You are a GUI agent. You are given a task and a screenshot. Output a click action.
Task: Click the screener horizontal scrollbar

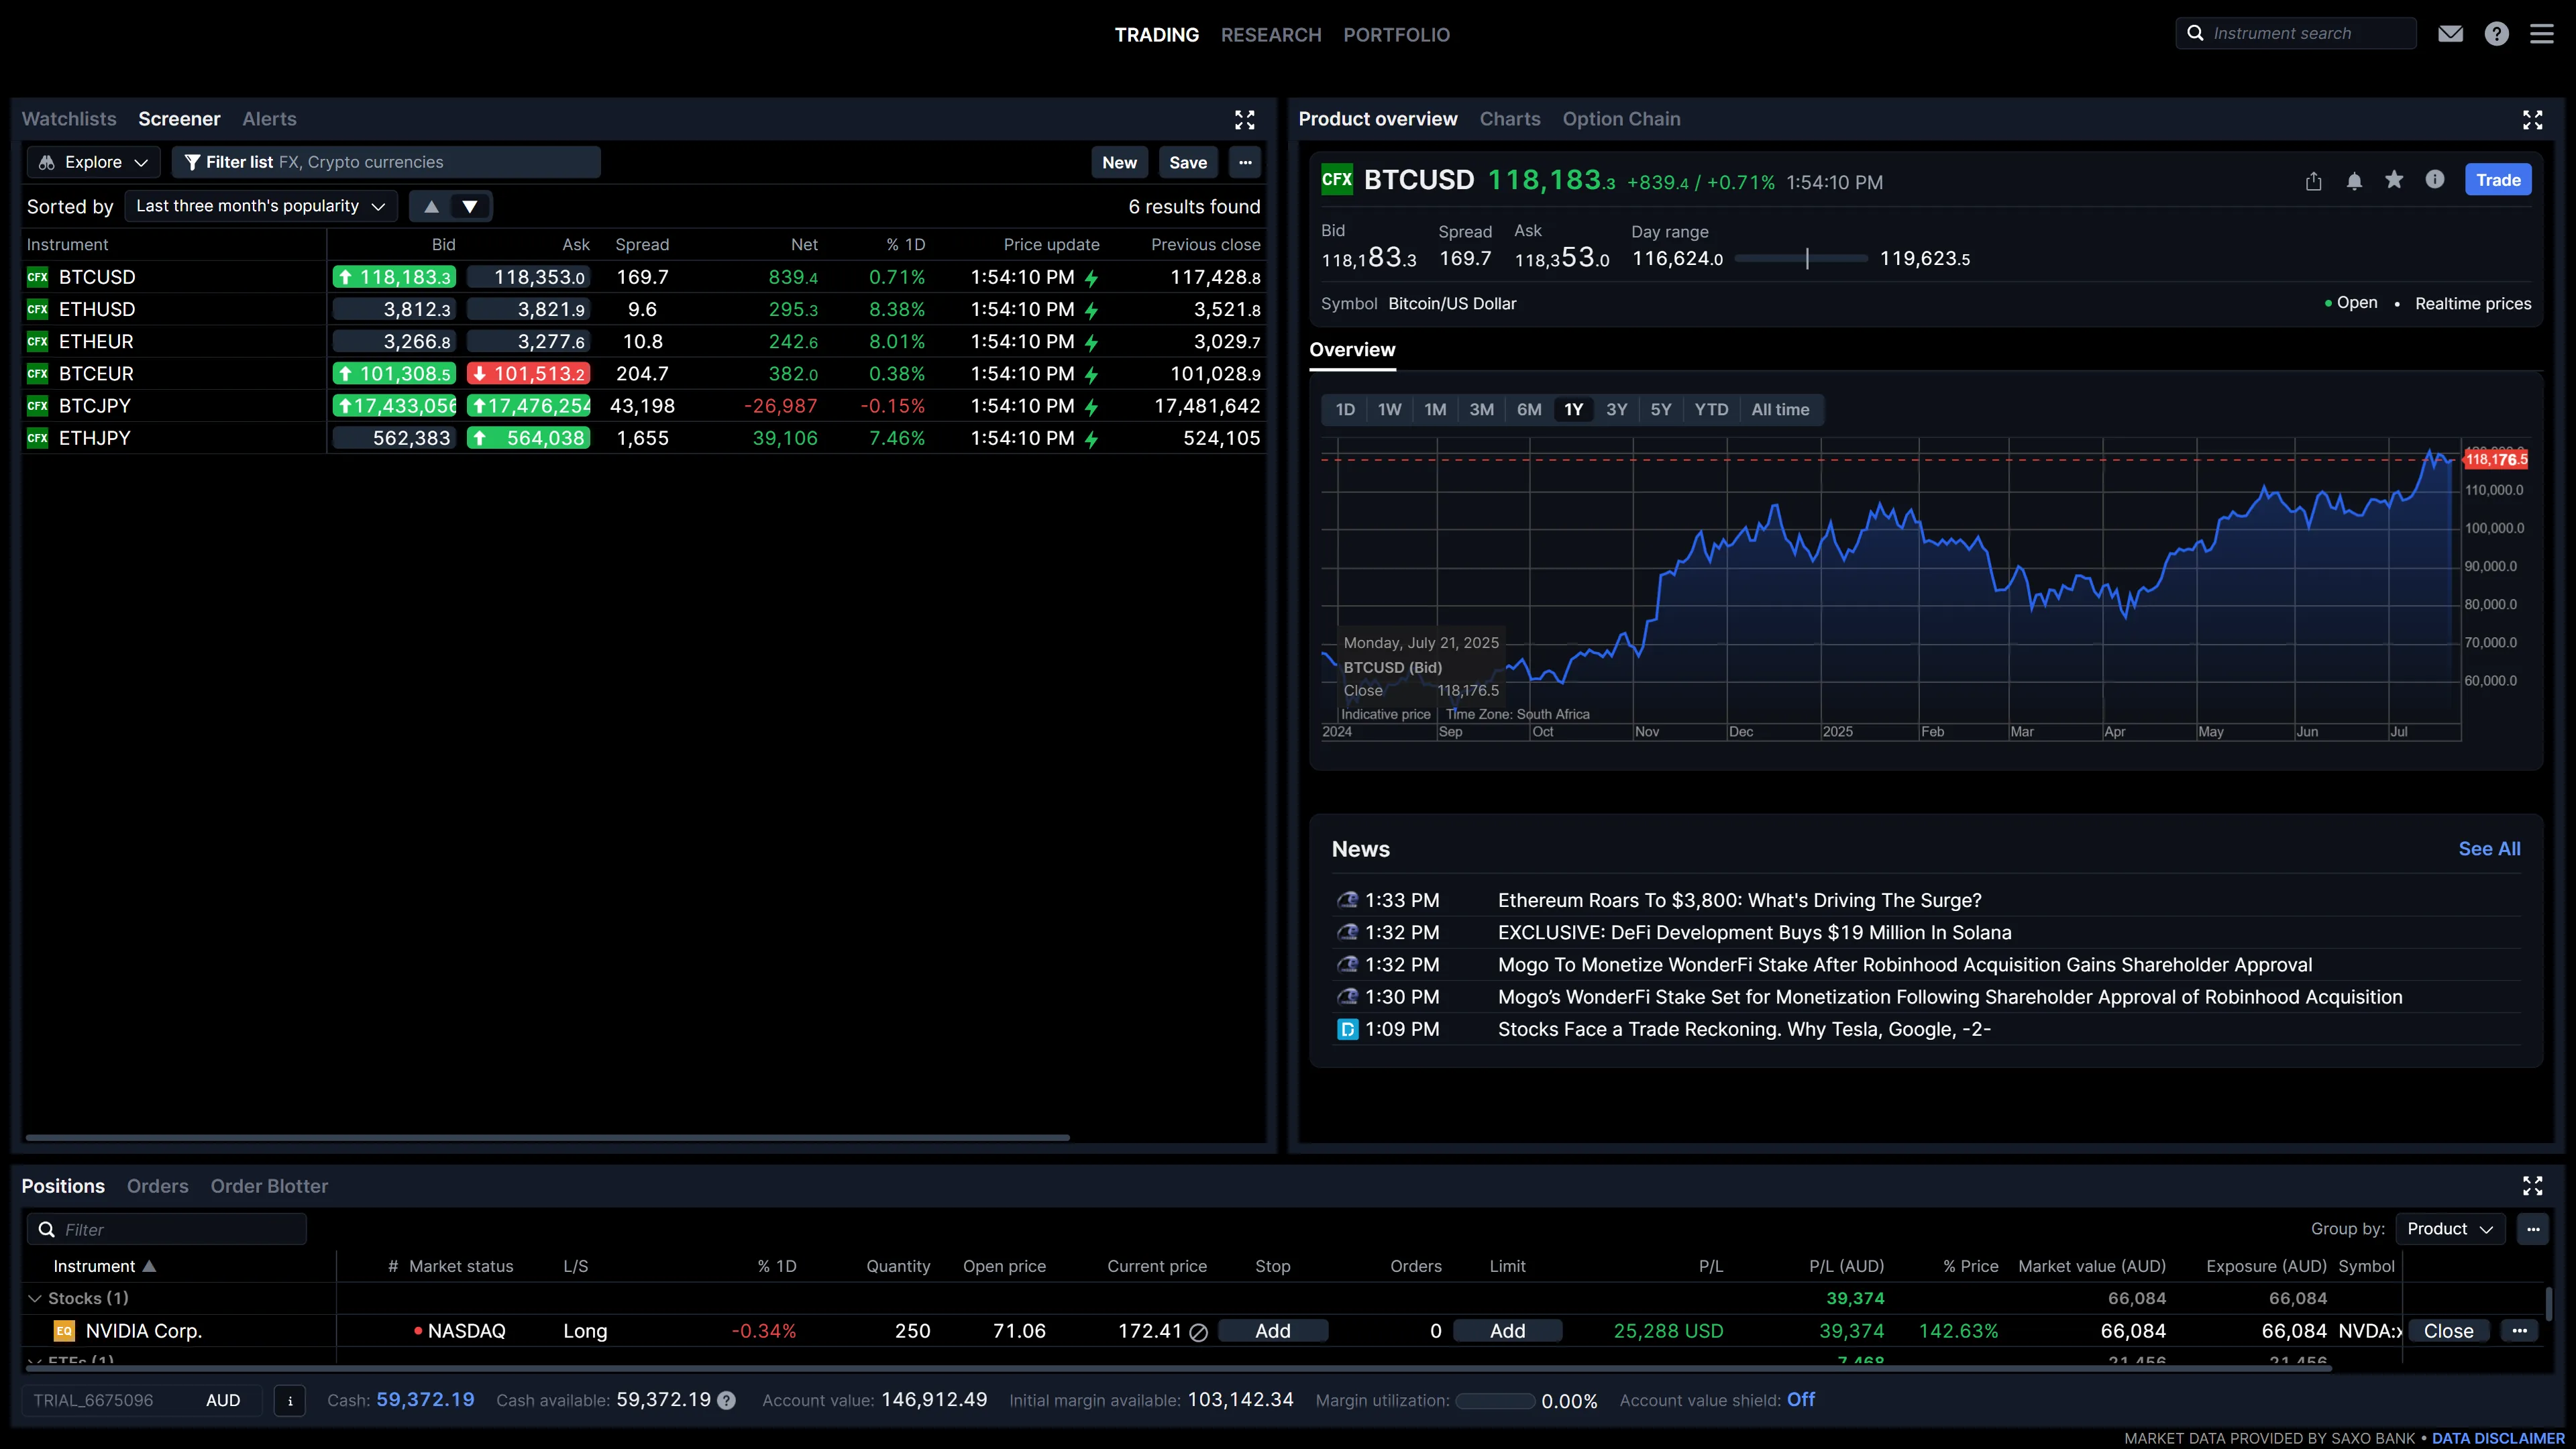pos(547,1137)
